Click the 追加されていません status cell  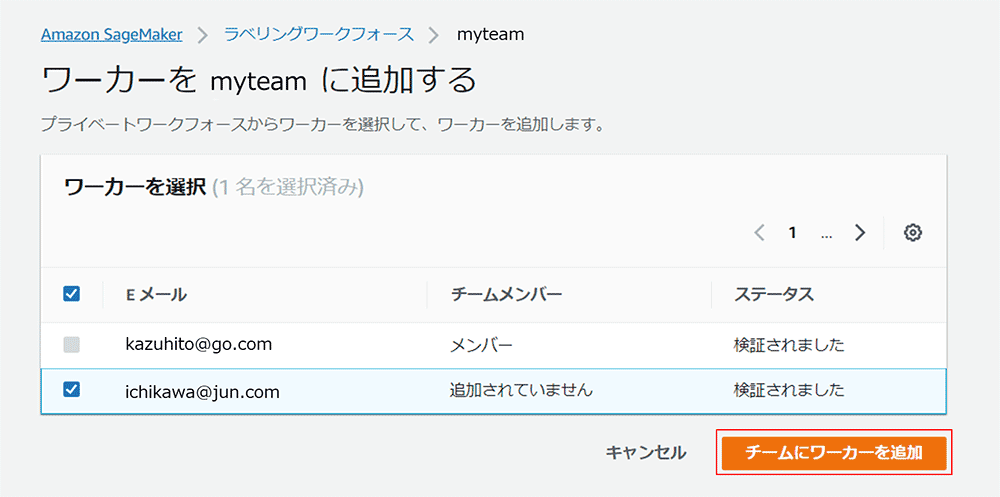point(521,390)
